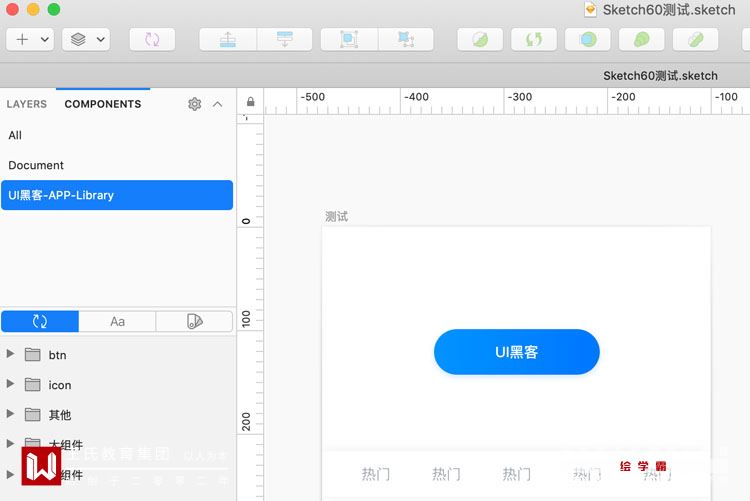This screenshot has height=501, width=750.
Task: Select UI黑客-APP-Library in library list
Action: [x=117, y=195]
